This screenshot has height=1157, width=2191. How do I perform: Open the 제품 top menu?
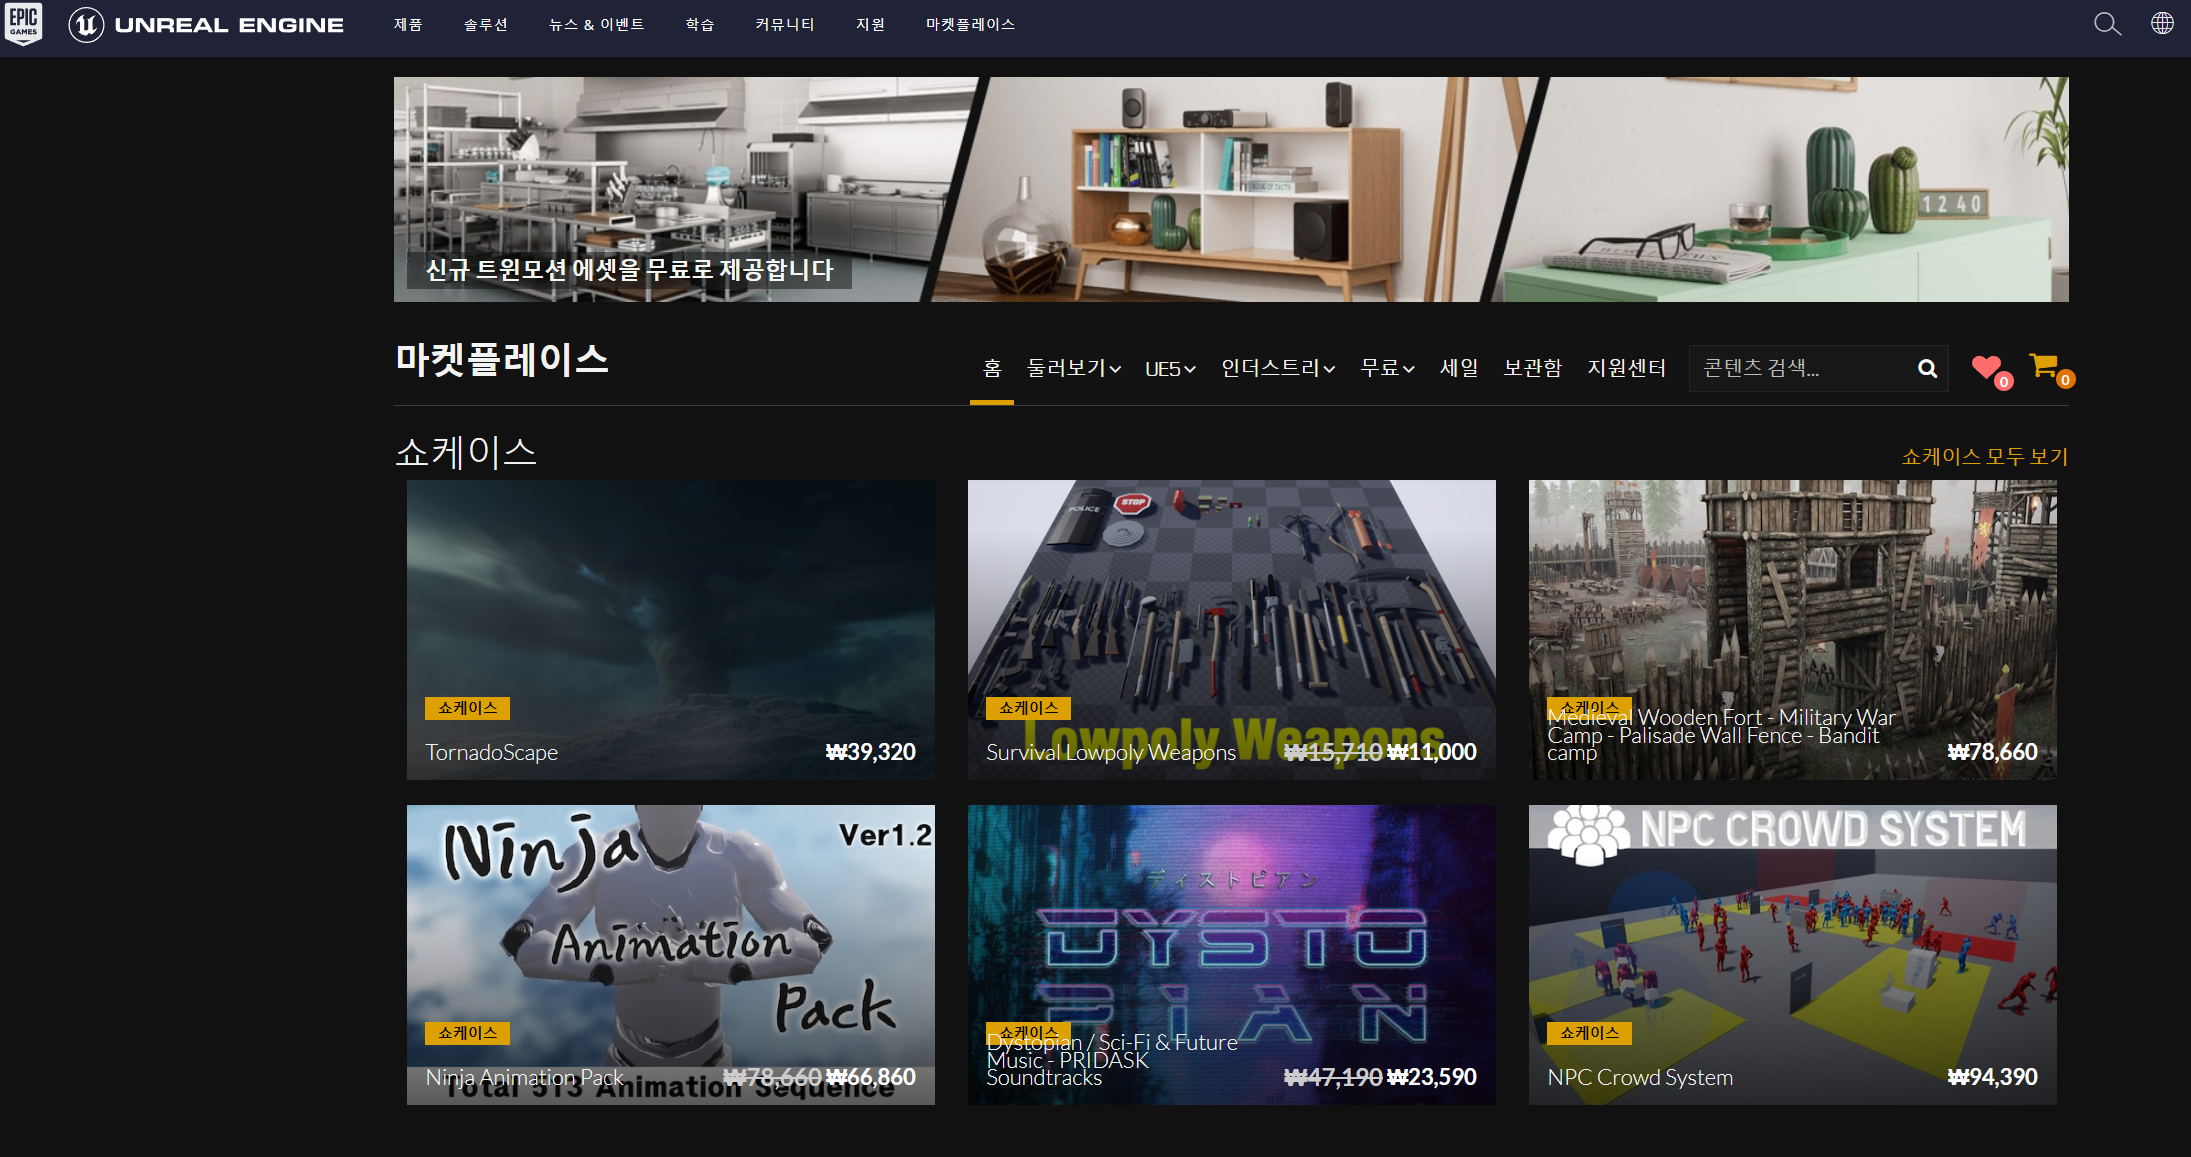click(408, 24)
